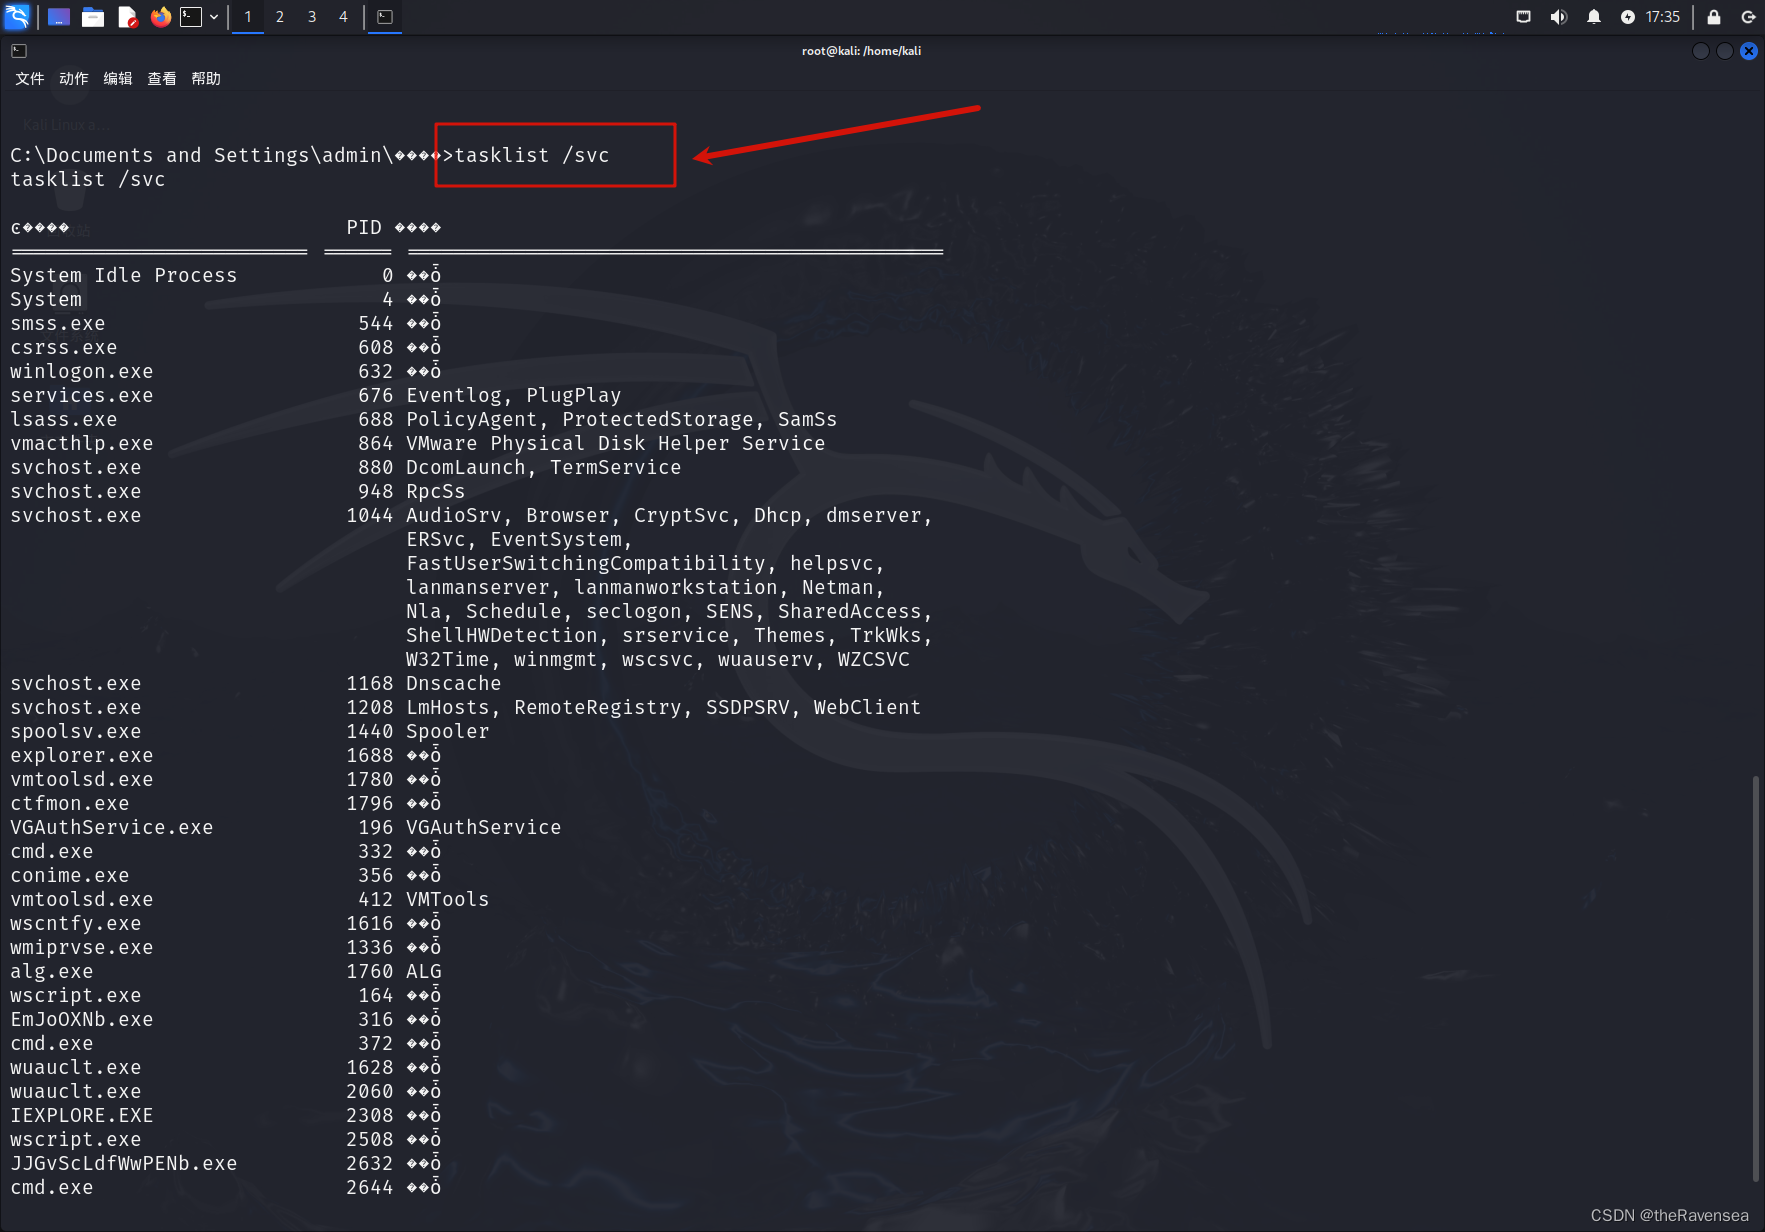The width and height of the screenshot is (1765, 1232).
Task: Click the Spooler service text
Action: (x=448, y=731)
